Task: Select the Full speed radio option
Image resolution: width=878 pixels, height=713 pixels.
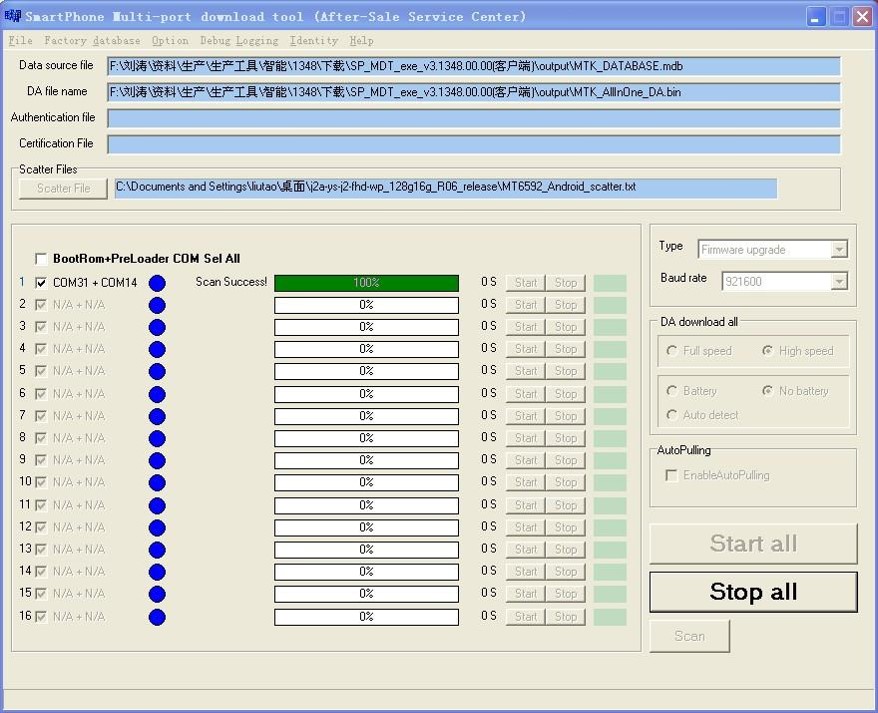Action: click(x=672, y=351)
